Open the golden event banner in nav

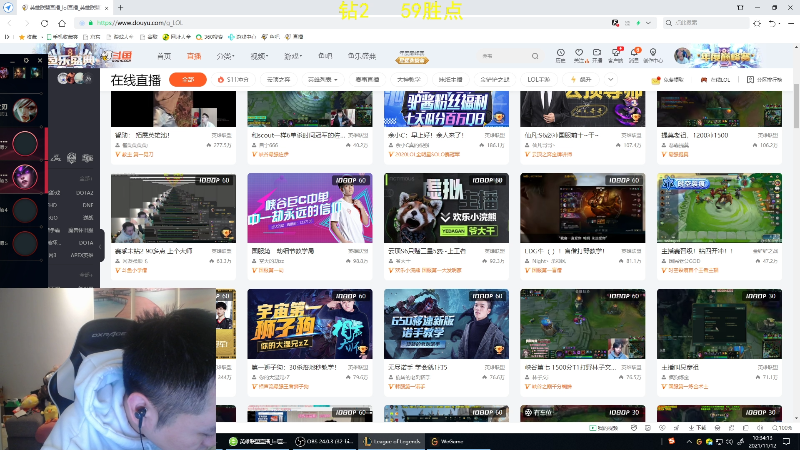pos(412,57)
